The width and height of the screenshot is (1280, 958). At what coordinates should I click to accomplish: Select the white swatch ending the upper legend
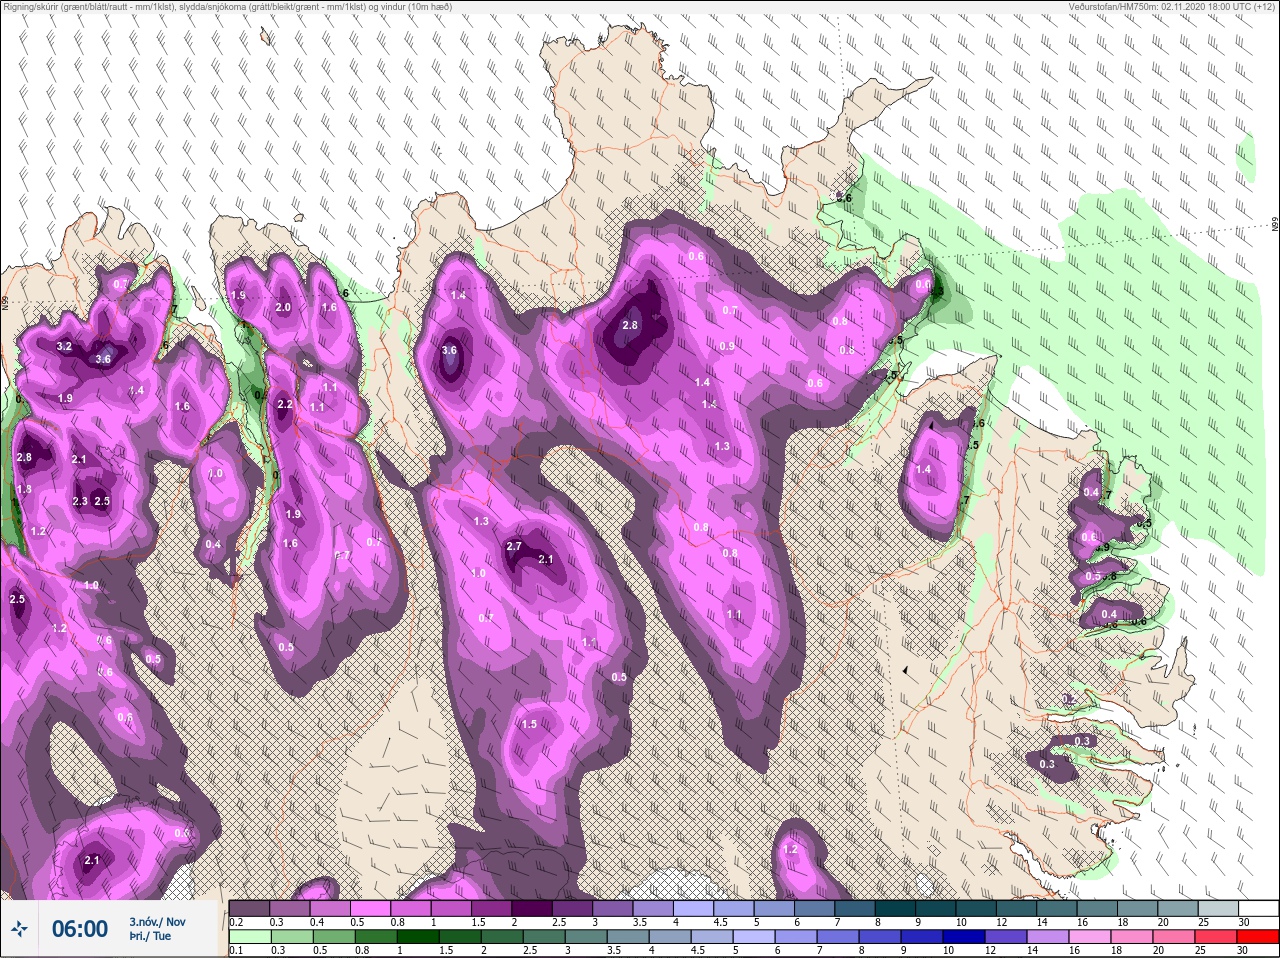coord(1259,909)
